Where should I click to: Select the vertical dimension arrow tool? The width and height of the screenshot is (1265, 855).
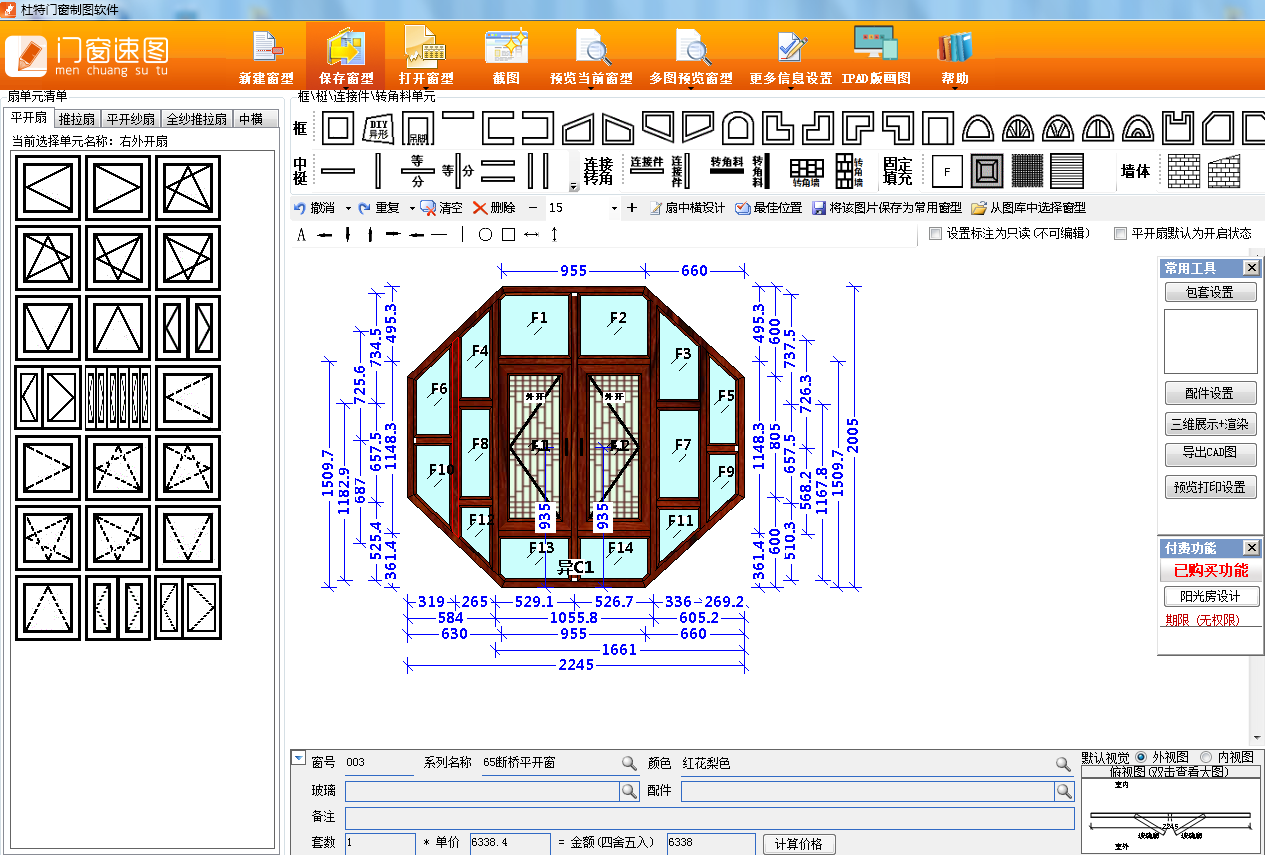pos(554,234)
